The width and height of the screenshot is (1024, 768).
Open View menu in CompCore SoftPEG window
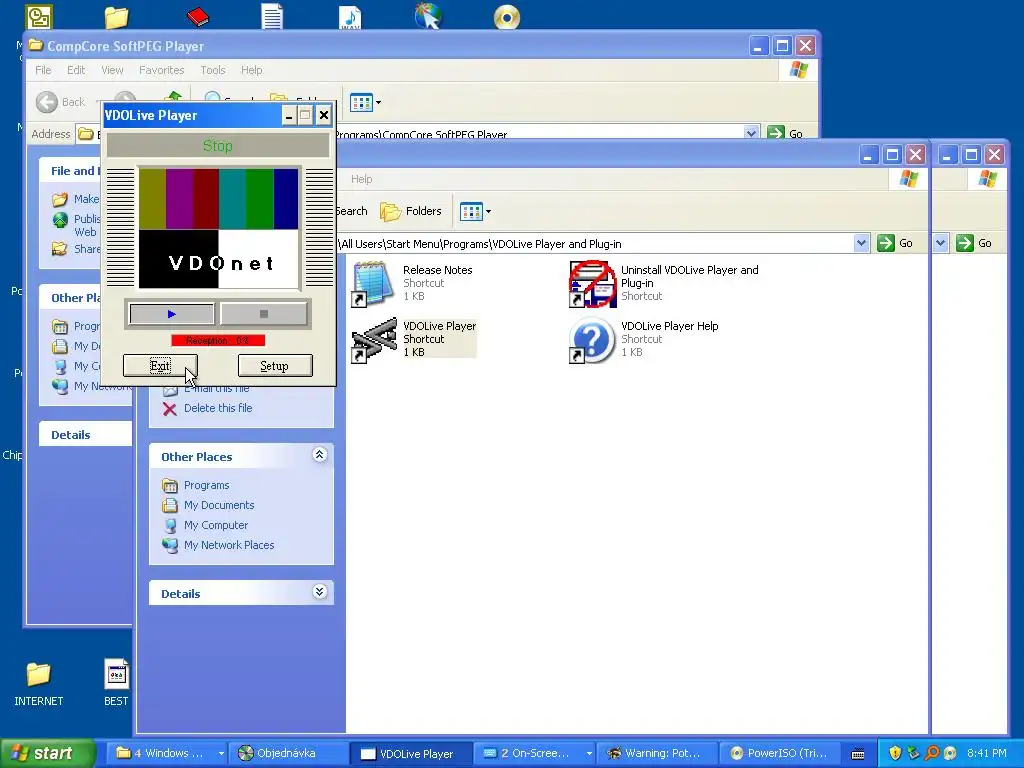112,70
